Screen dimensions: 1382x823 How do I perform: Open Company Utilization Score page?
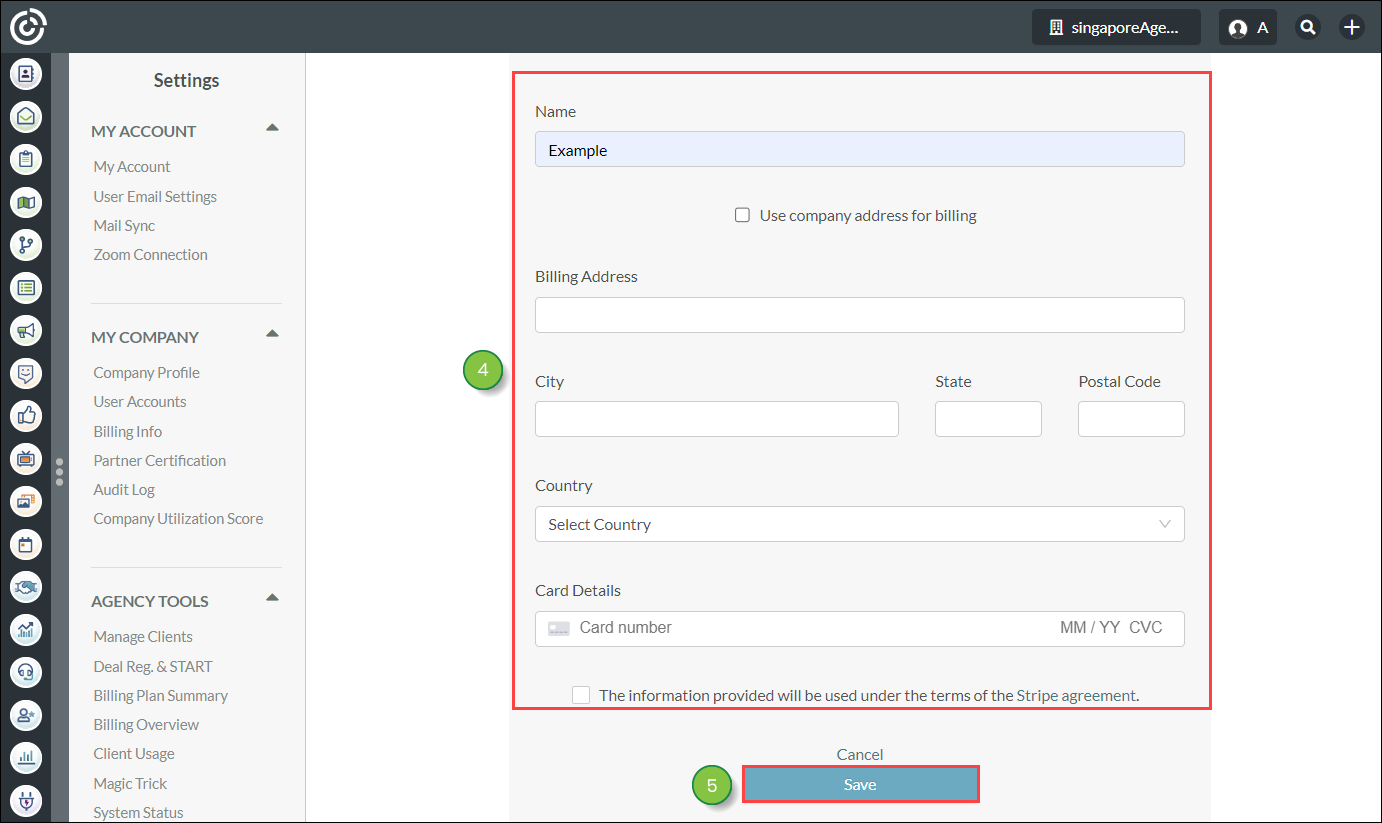179,519
